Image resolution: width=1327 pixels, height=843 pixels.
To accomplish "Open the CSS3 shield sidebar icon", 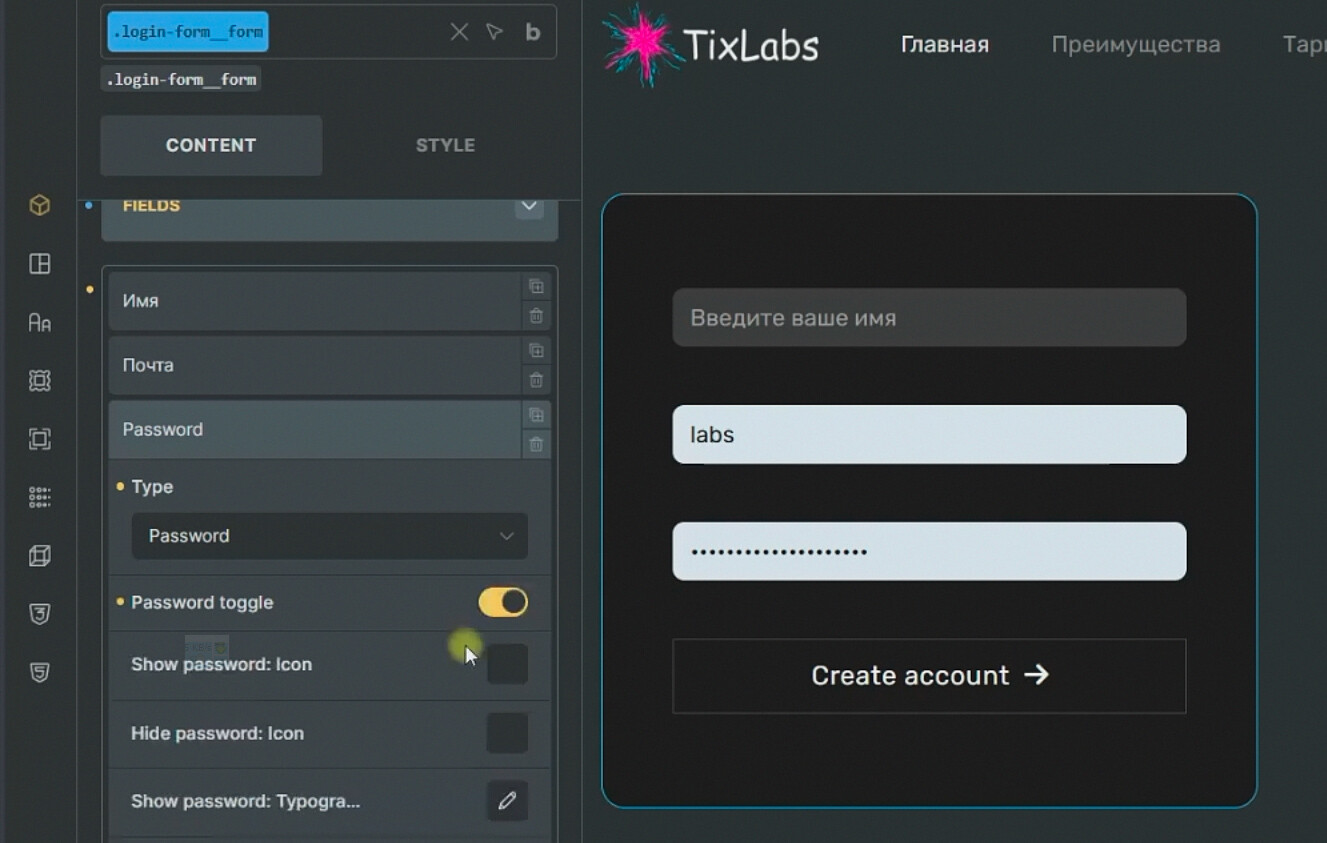I will coord(39,614).
